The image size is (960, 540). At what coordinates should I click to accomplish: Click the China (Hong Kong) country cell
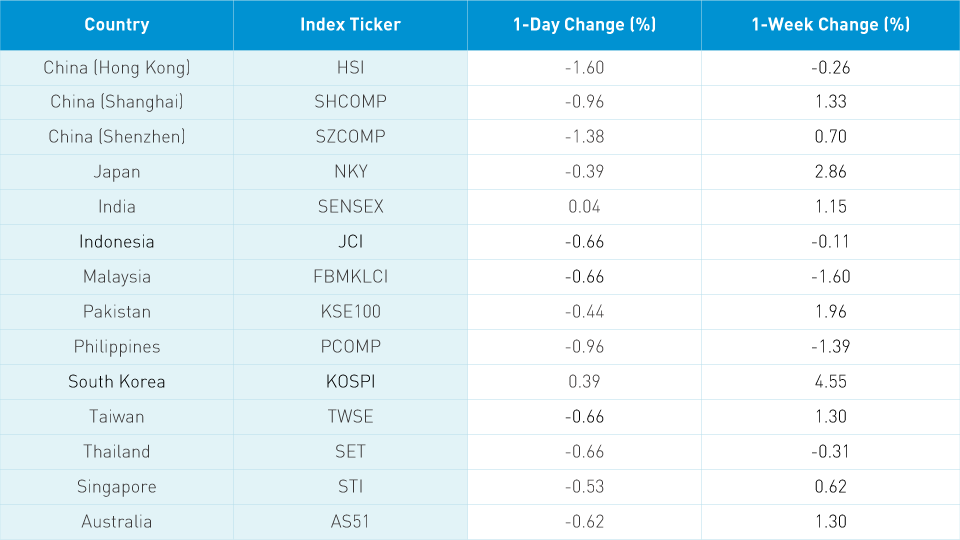(x=117, y=68)
